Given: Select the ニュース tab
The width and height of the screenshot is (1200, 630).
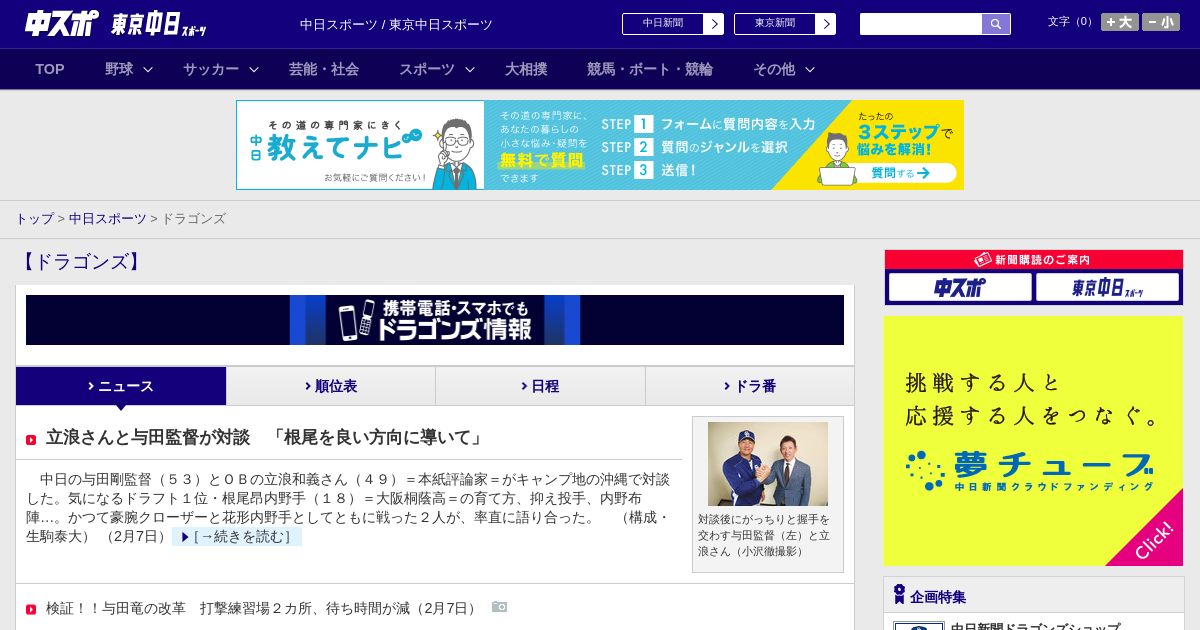Looking at the screenshot, I should [x=121, y=386].
